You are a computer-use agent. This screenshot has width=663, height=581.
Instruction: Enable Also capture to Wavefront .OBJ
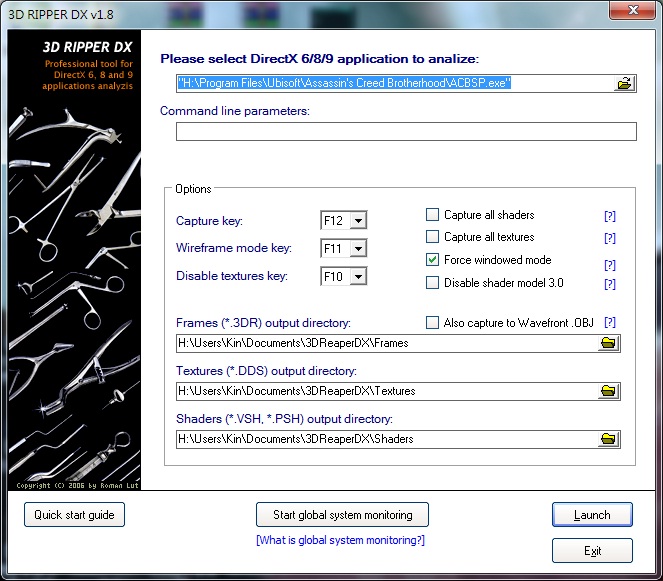coord(433,323)
